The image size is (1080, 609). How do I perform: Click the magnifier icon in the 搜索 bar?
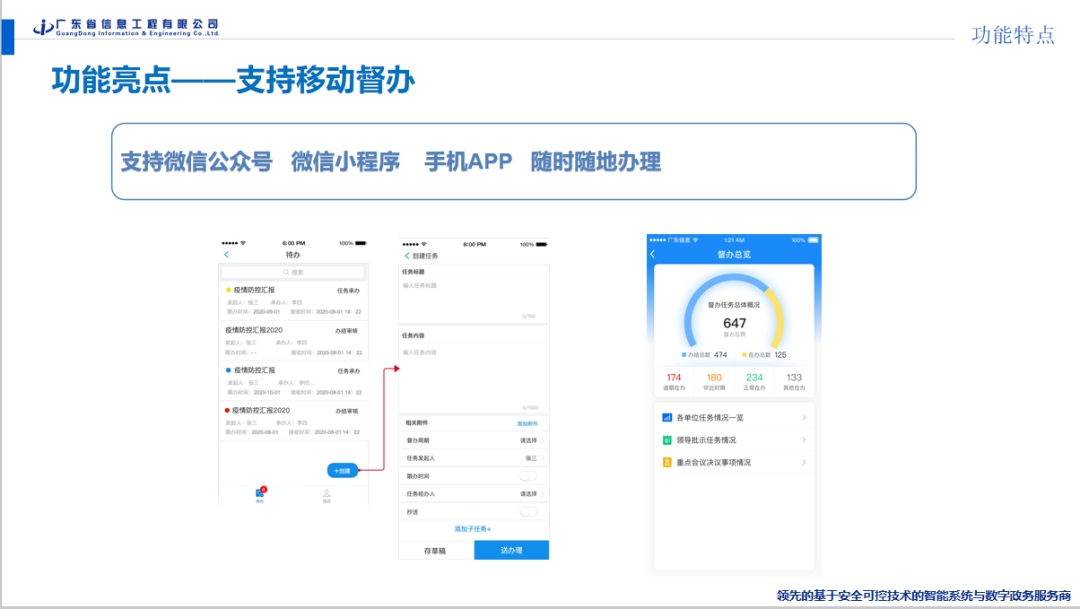286,272
